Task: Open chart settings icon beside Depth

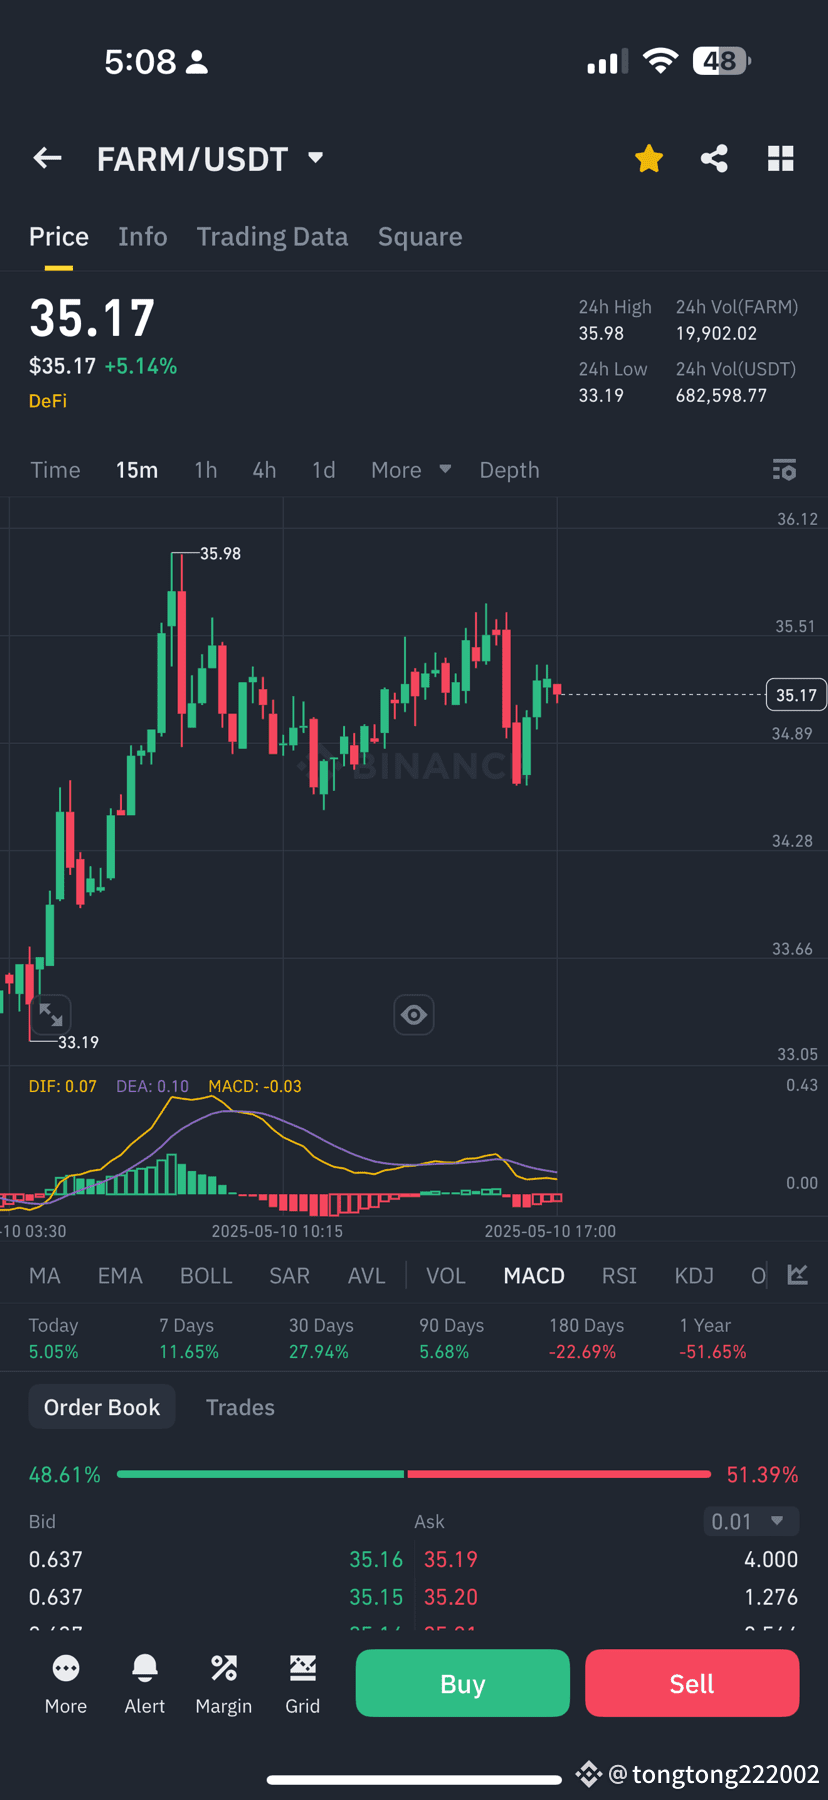Action: tap(785, 470)
